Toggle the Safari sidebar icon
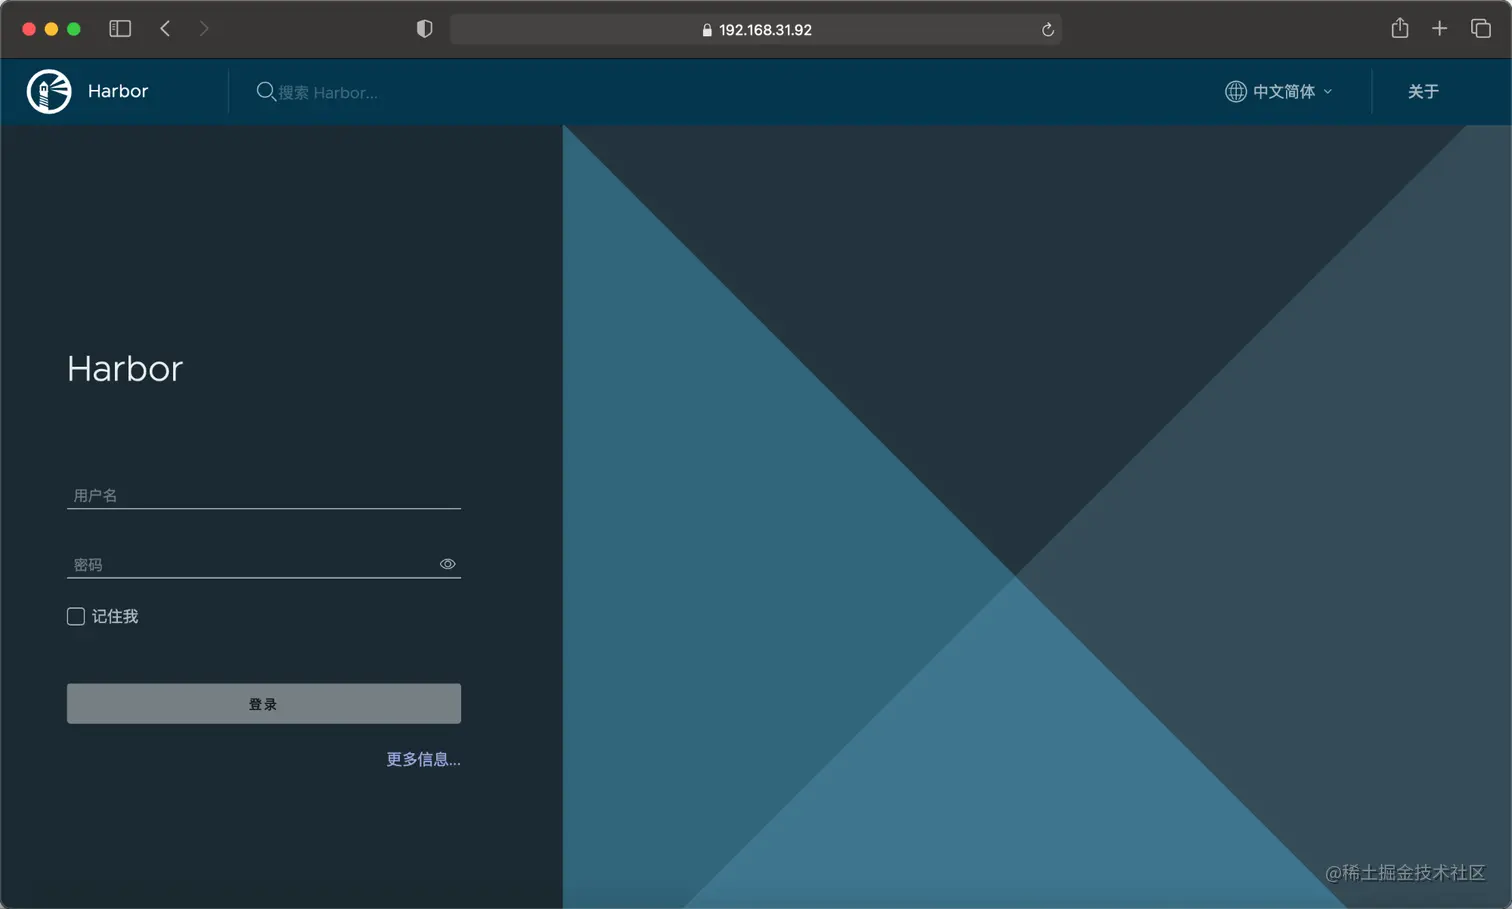 click(x=120, y=29)
